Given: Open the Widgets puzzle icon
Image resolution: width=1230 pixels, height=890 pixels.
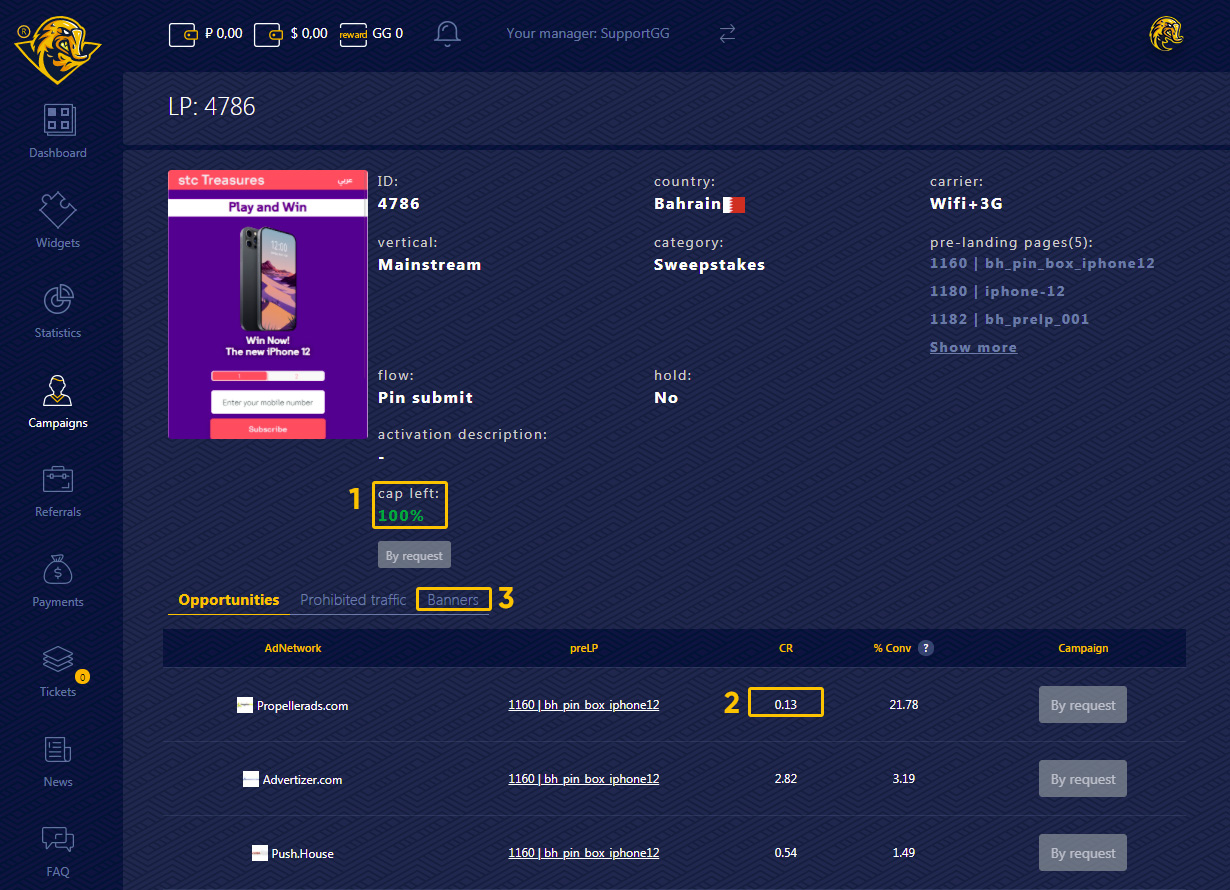Looking at the screenshot, I should [x=58, y=210].
